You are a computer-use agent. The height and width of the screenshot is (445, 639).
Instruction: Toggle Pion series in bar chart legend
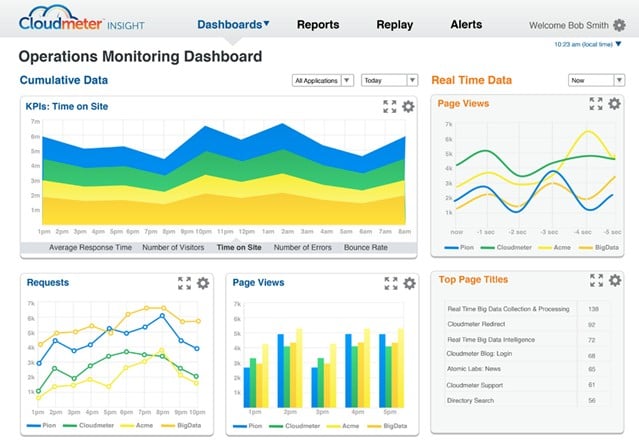point(248,426)
